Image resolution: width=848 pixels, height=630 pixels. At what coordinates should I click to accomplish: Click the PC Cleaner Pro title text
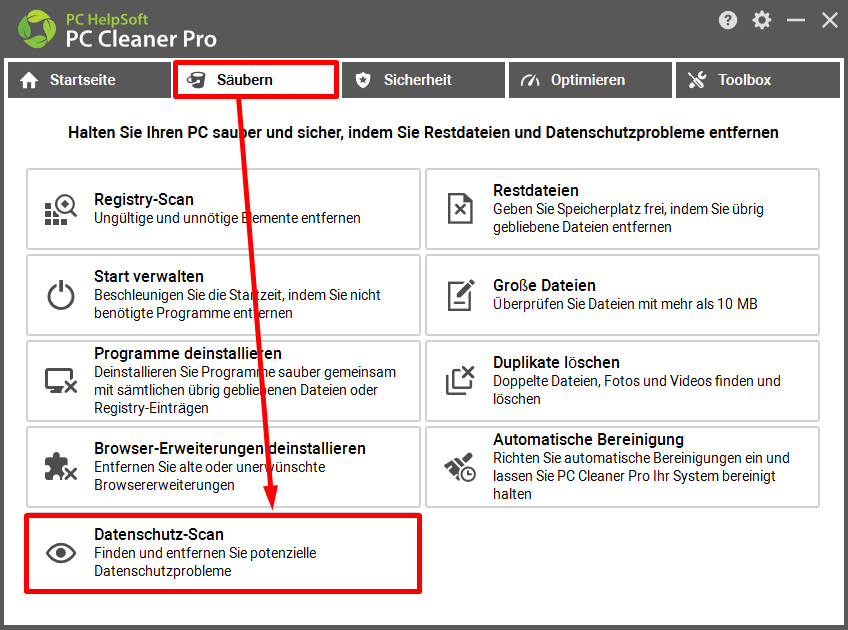(141, 39)
